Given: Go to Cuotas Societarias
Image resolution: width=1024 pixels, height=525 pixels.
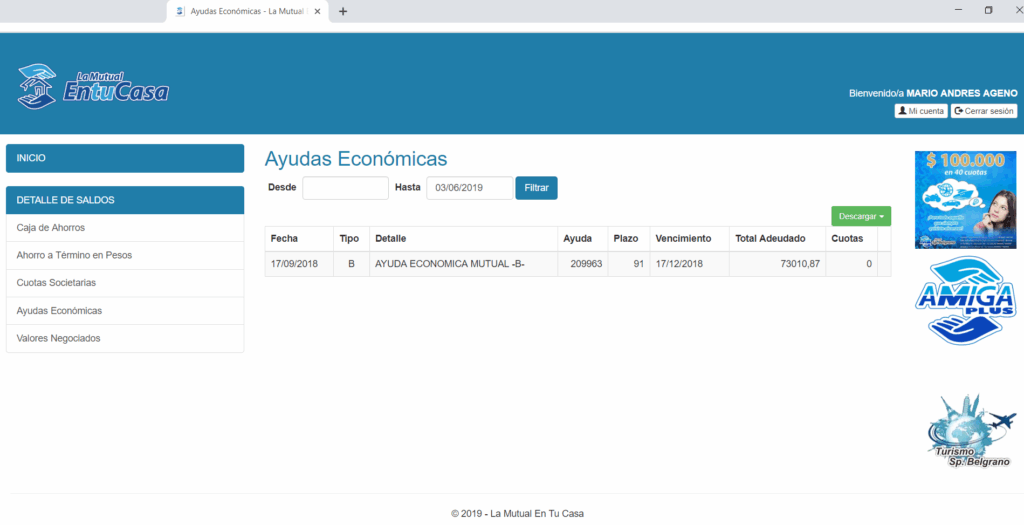Looking at the screenshot, I should tap(125, 283).
